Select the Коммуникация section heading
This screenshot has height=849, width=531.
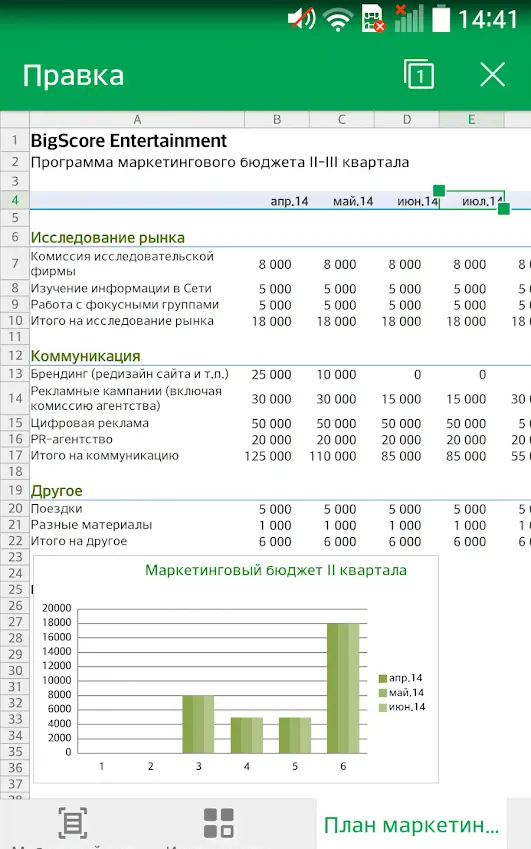coord(86,356)
